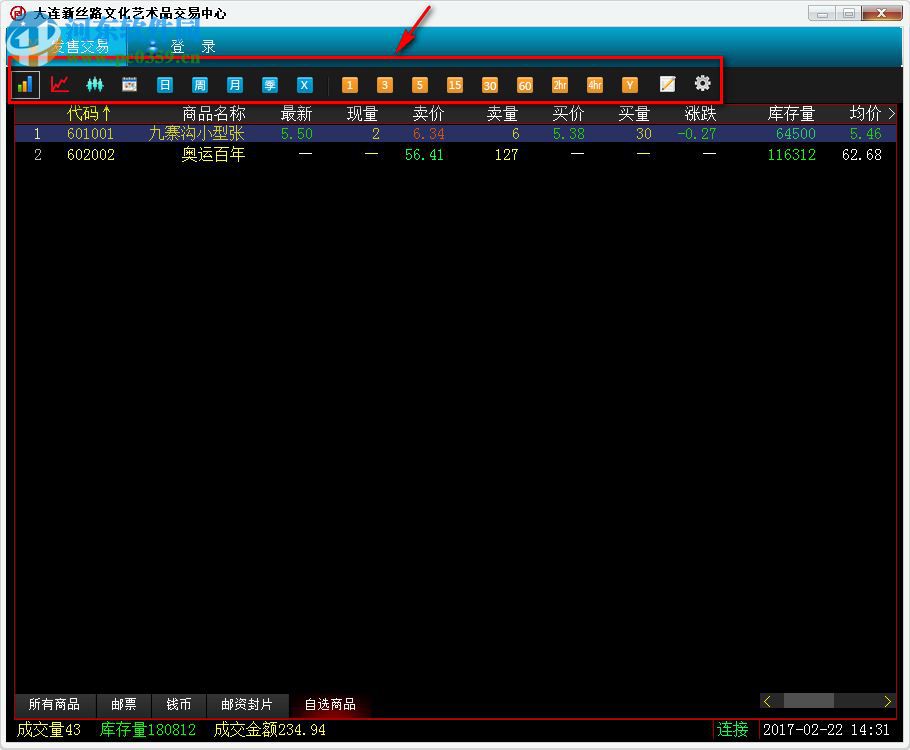Select 5-minute period

tap(420, 85)
